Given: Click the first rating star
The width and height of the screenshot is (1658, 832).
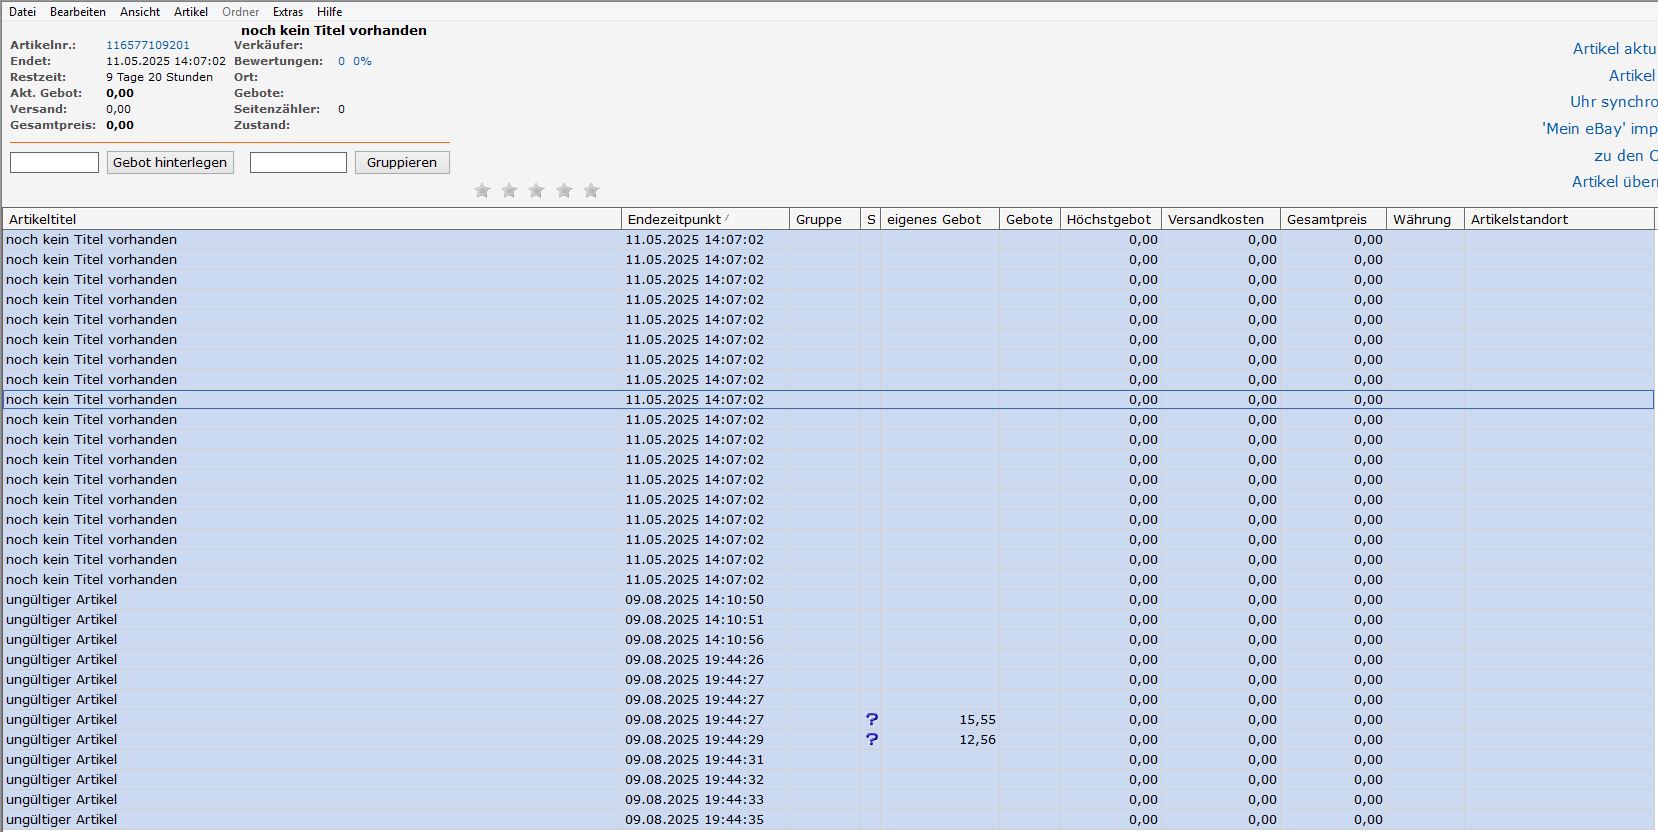Looking at the screenshot, I should pos(482,190).
